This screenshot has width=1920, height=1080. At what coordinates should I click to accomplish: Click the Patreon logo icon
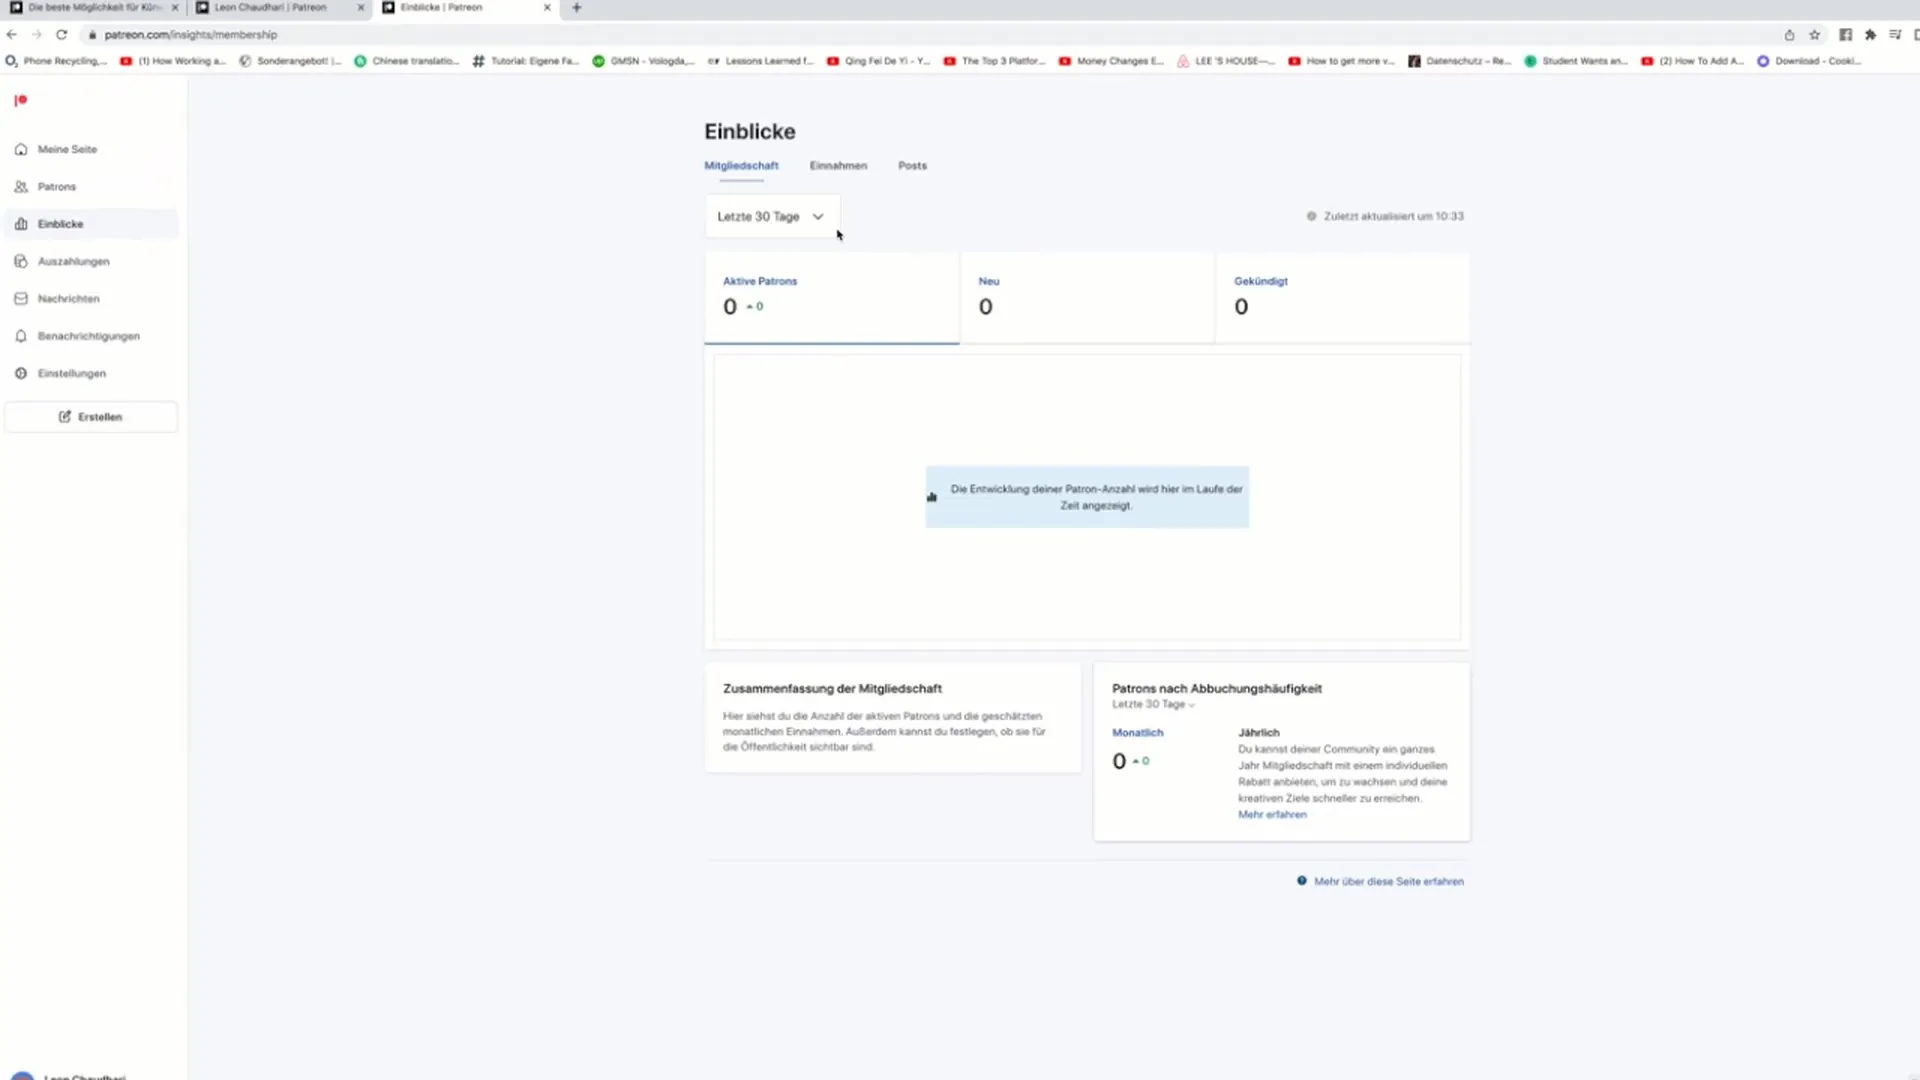click(x=20, y=100)
